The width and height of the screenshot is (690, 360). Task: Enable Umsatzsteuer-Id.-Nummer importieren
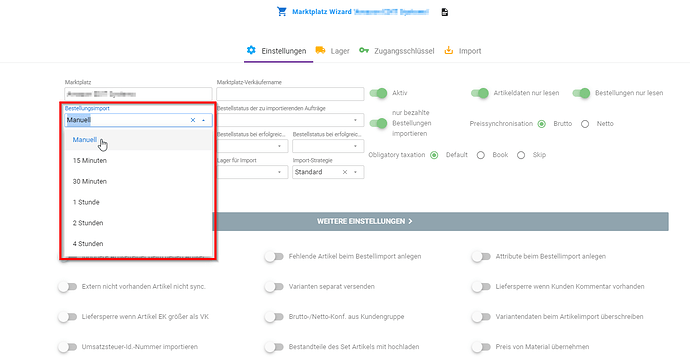[x=67, y=347]
